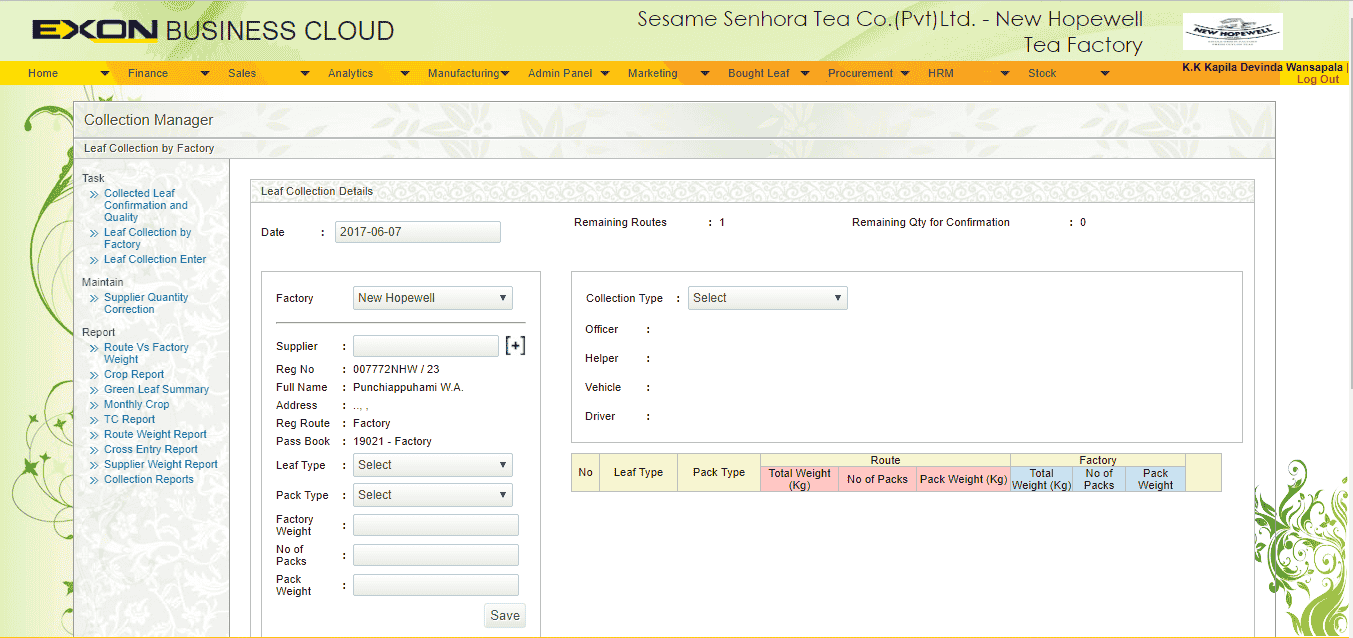Click the plus icon beside Supplier field
This screenshot has width=1353, height=638.
[x=515, y=346]
